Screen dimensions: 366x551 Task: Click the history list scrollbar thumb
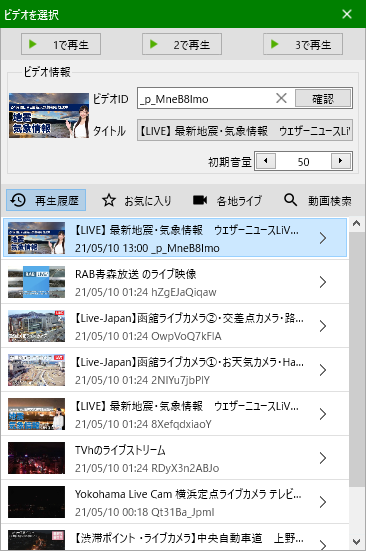coord(357,358)
